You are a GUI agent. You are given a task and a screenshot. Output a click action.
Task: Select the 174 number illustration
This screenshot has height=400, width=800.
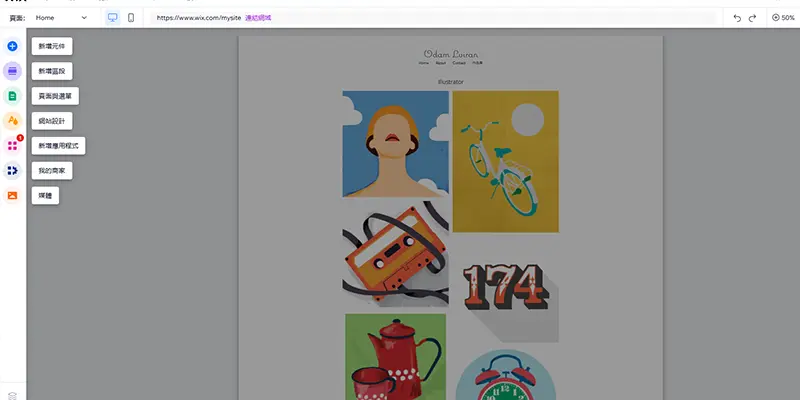(506, 289)
